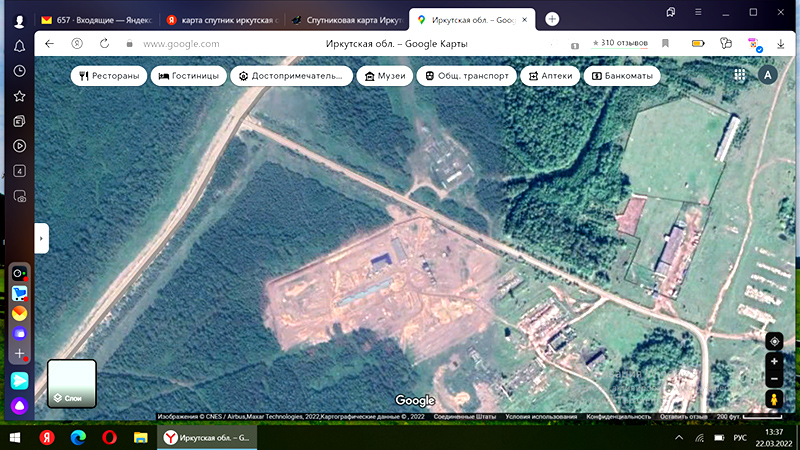Zoom out on the map
Screen dimensions: 800x450
pyautogui.click(x=774, y=379)
